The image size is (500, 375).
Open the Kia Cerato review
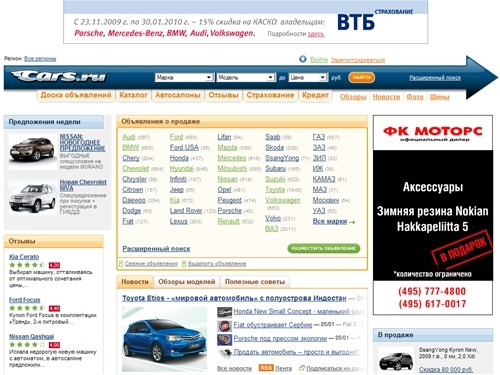coord(24,257)
